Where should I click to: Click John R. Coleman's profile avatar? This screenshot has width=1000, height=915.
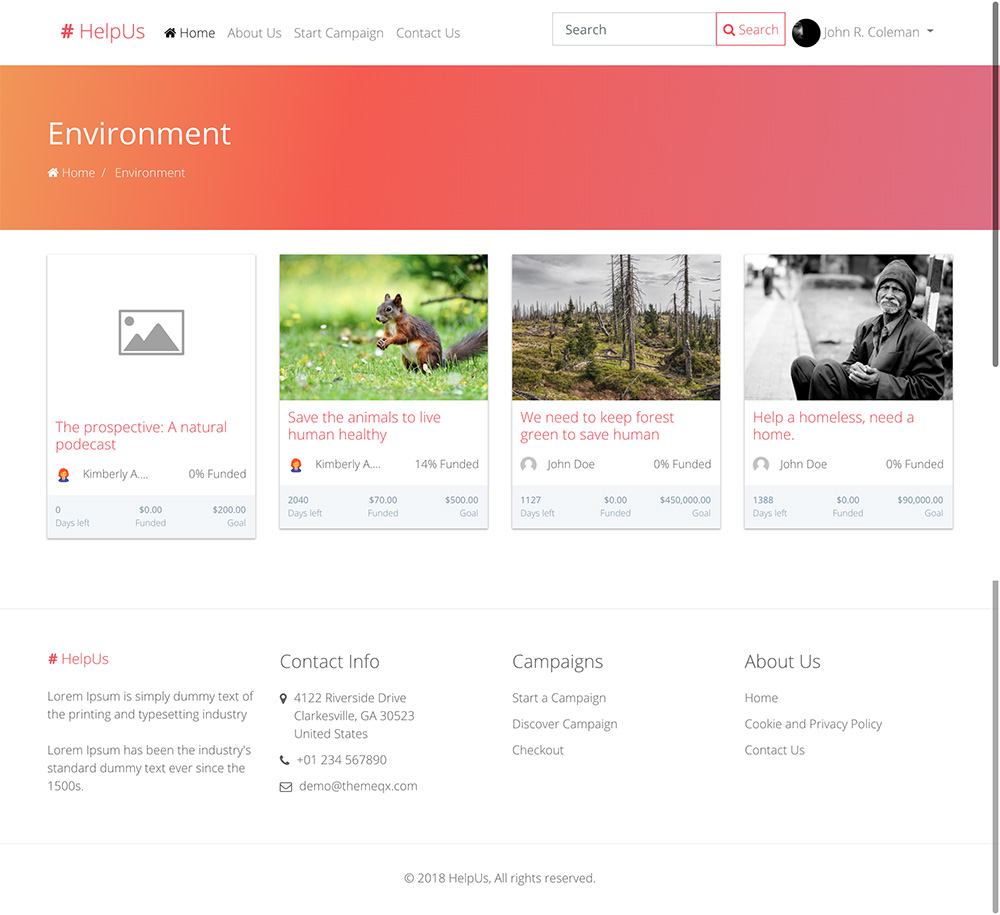pyautogui.click(x=805, y=33)
